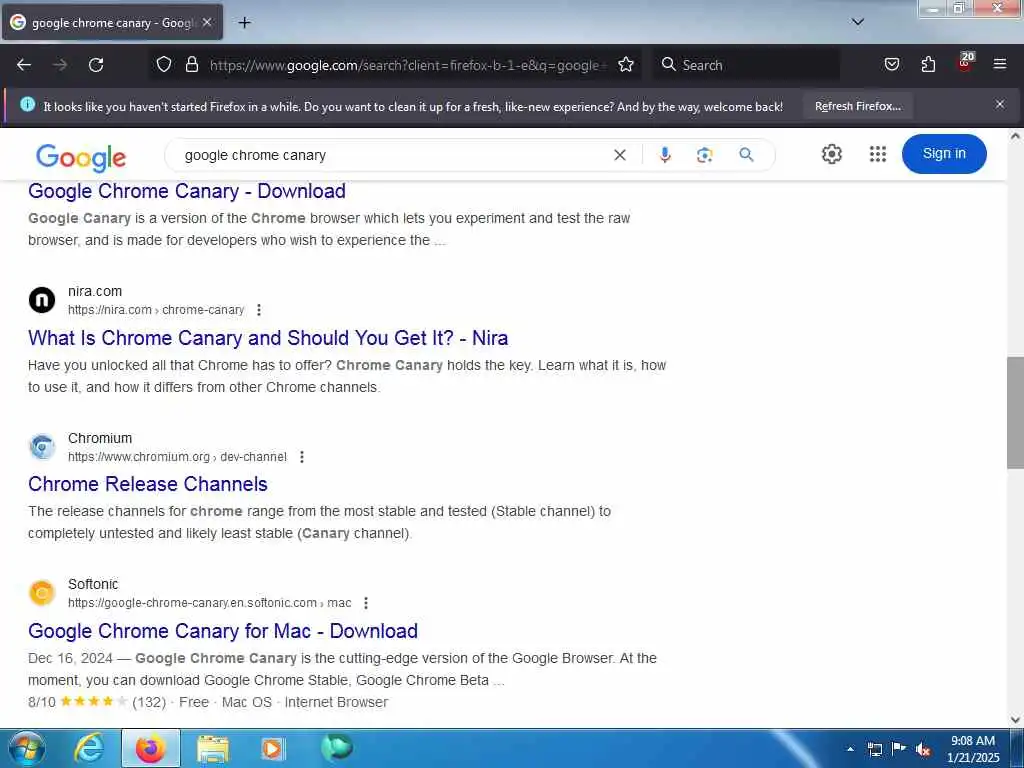Close the google chrome canary tab
Screen dimensions: 1024x768
click(206, 22)
